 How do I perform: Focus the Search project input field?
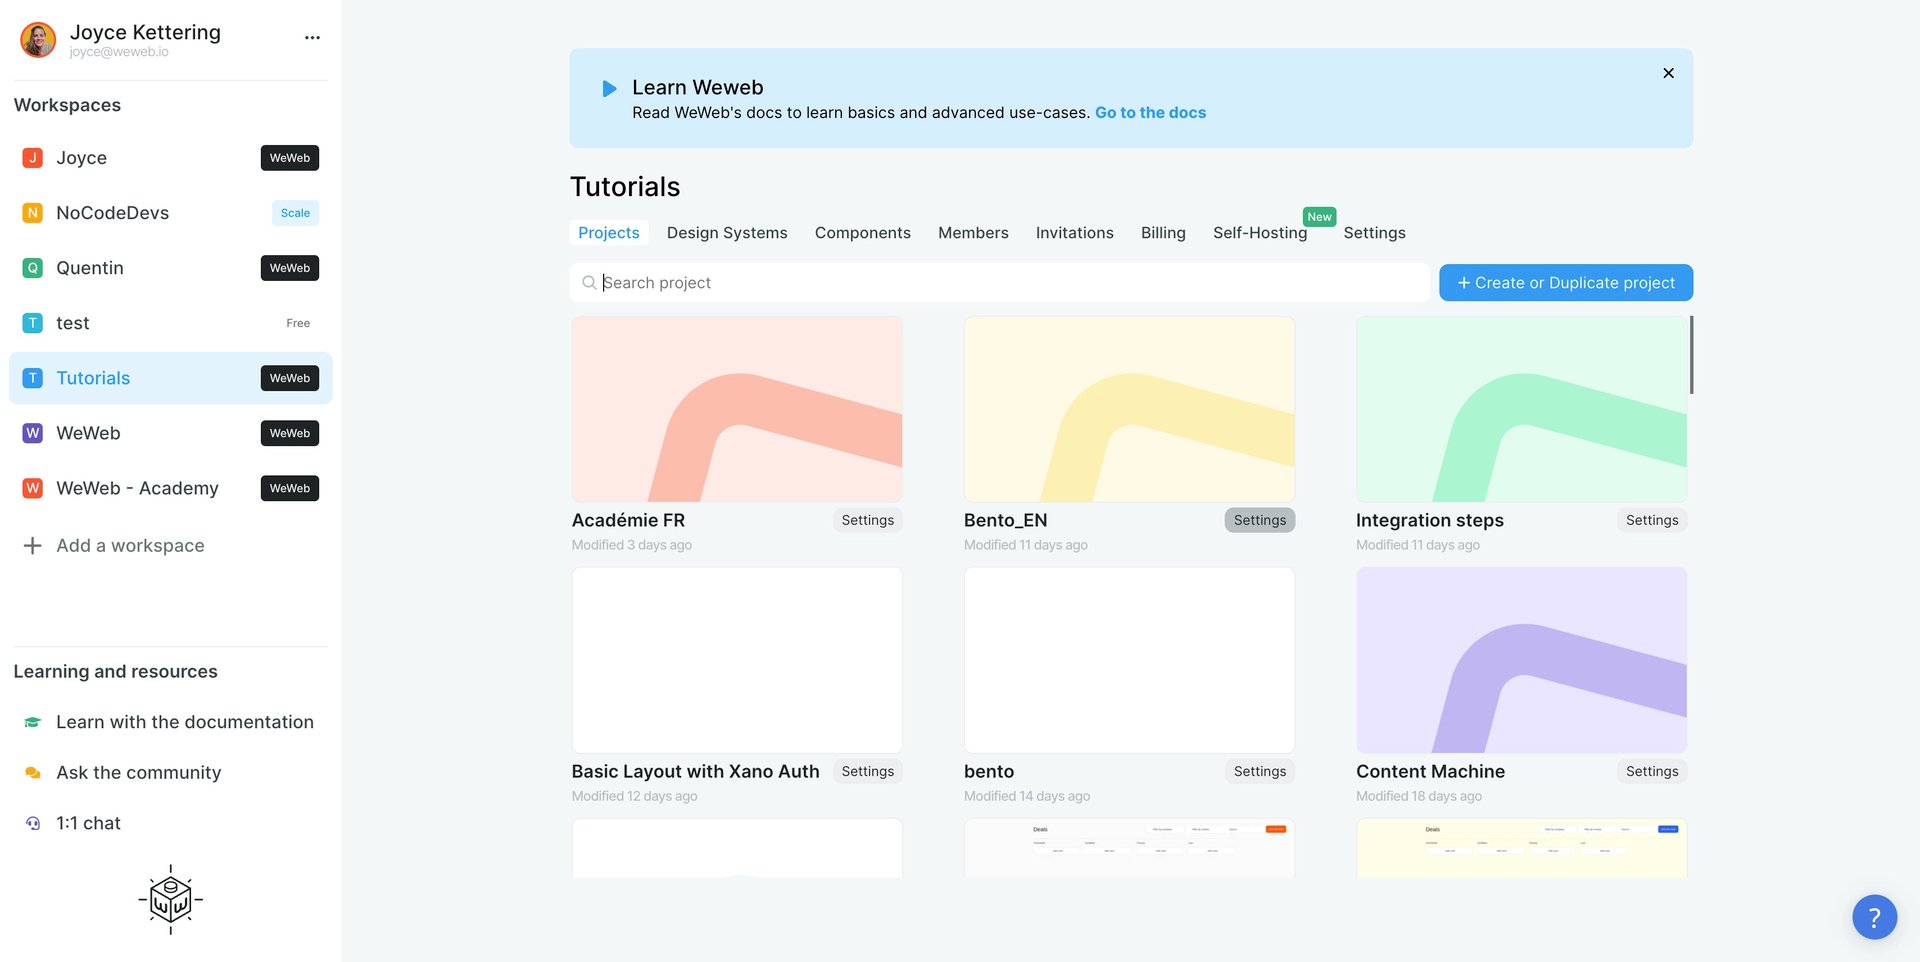tap(1000, 283)
